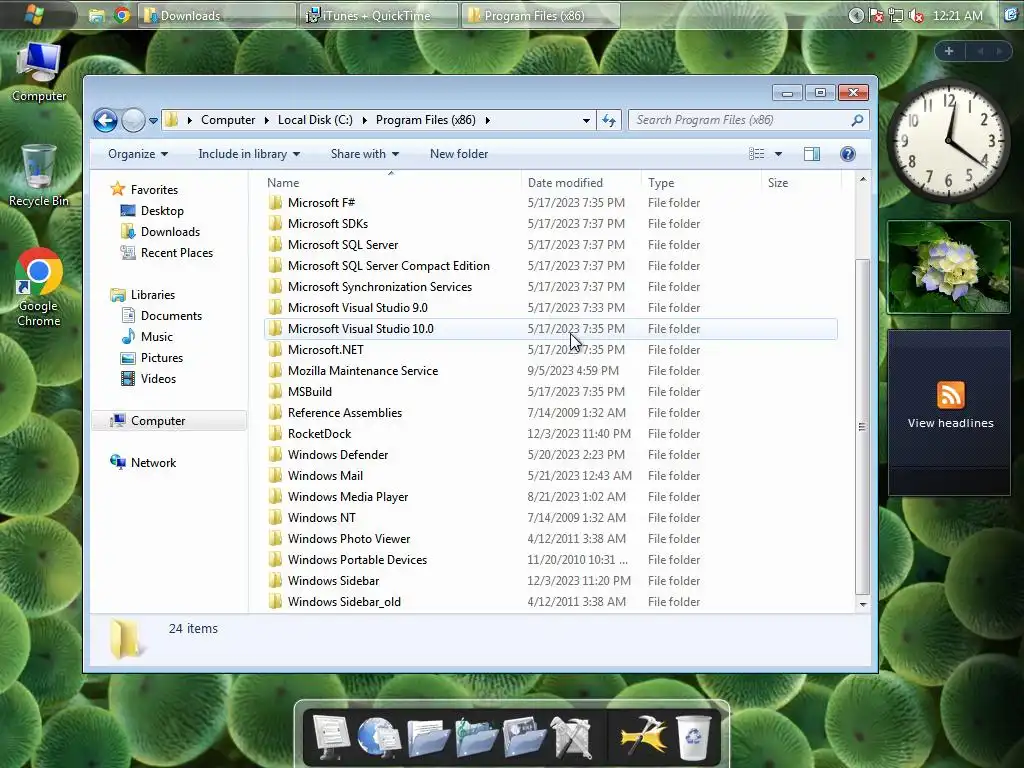
Task: Sort by the Date modified column header
Action: click(565, 183)
